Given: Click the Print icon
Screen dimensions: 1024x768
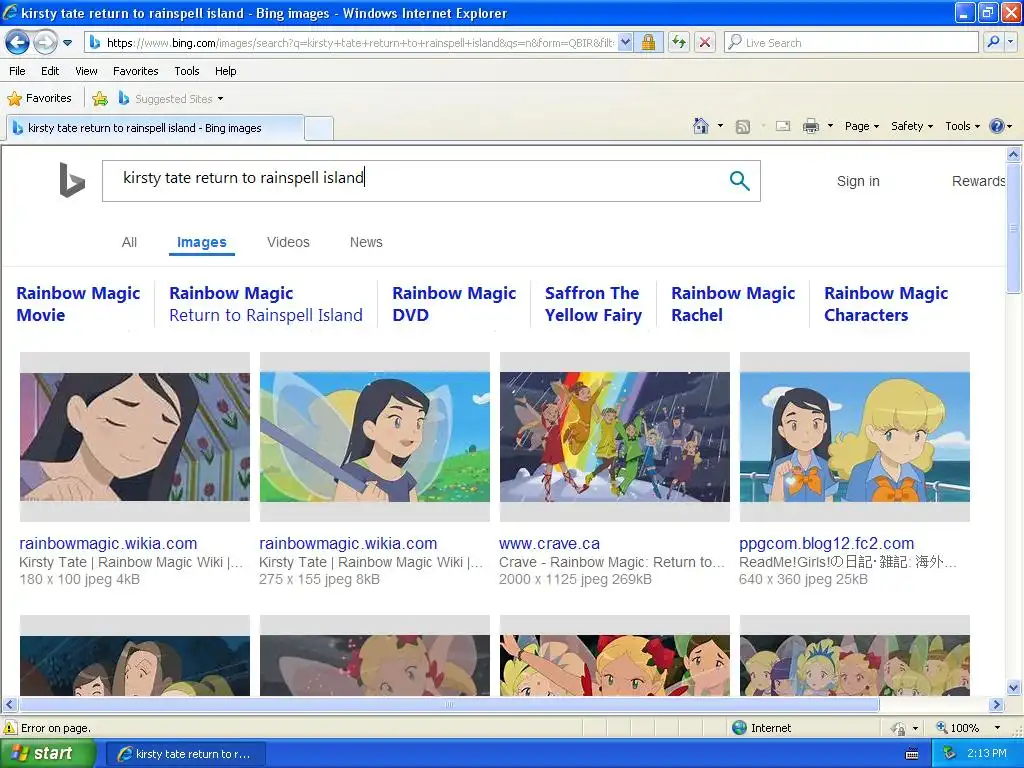Looking at the screenshot, I should pyautogui.click(x=810, y=127).
